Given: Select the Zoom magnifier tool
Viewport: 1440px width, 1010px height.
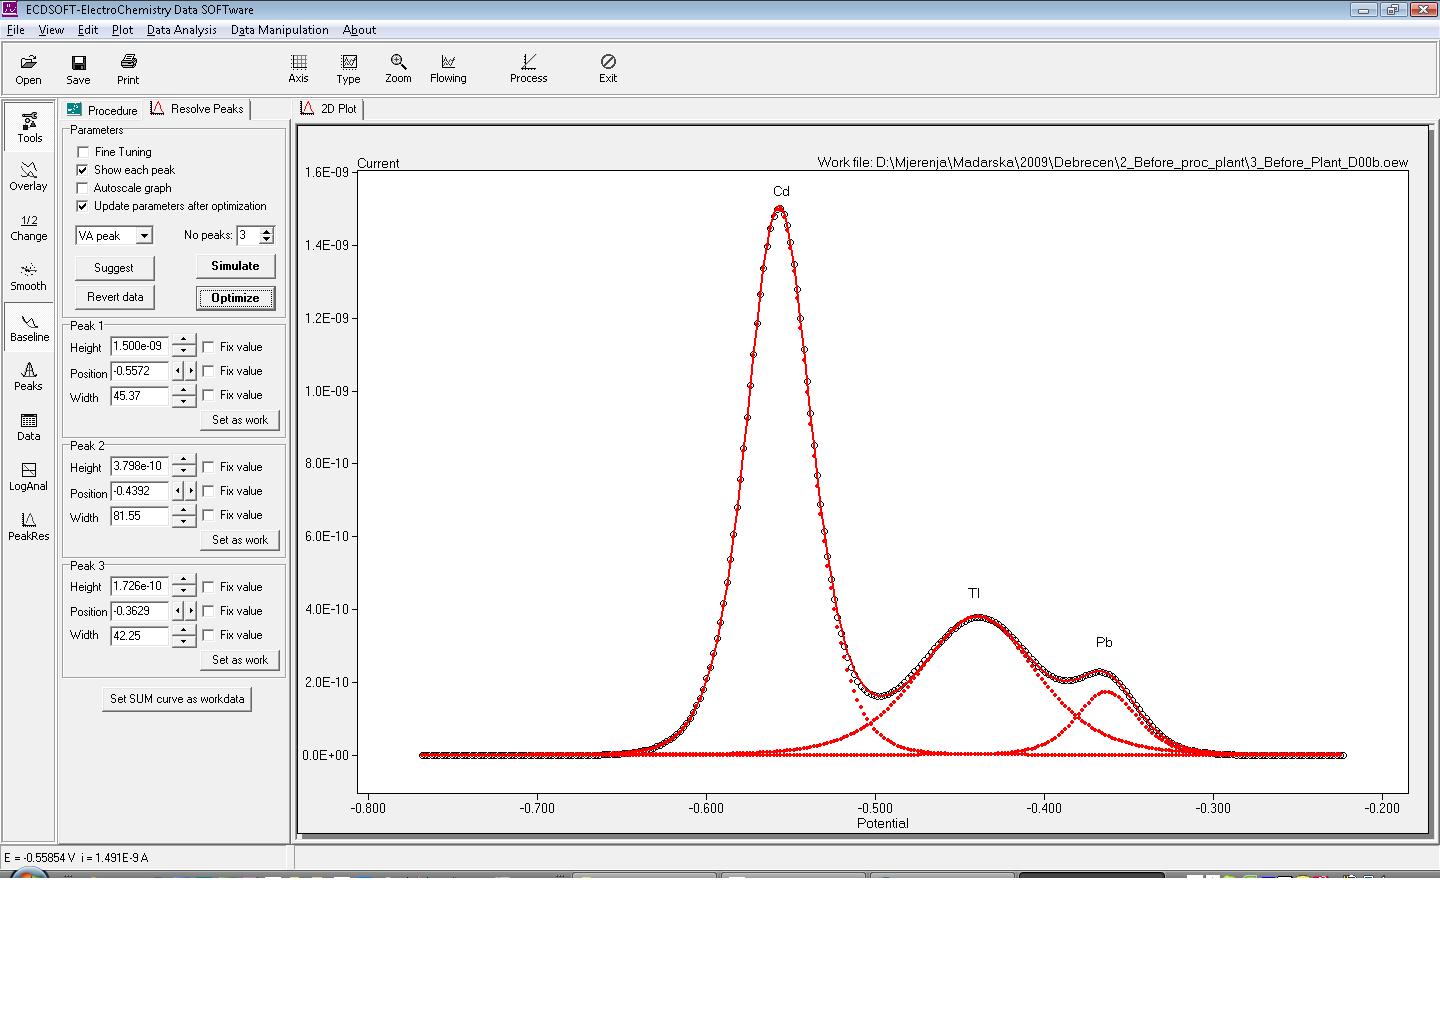Looking at the screenshot, I should pyautogui.click(x=398, y=68).
